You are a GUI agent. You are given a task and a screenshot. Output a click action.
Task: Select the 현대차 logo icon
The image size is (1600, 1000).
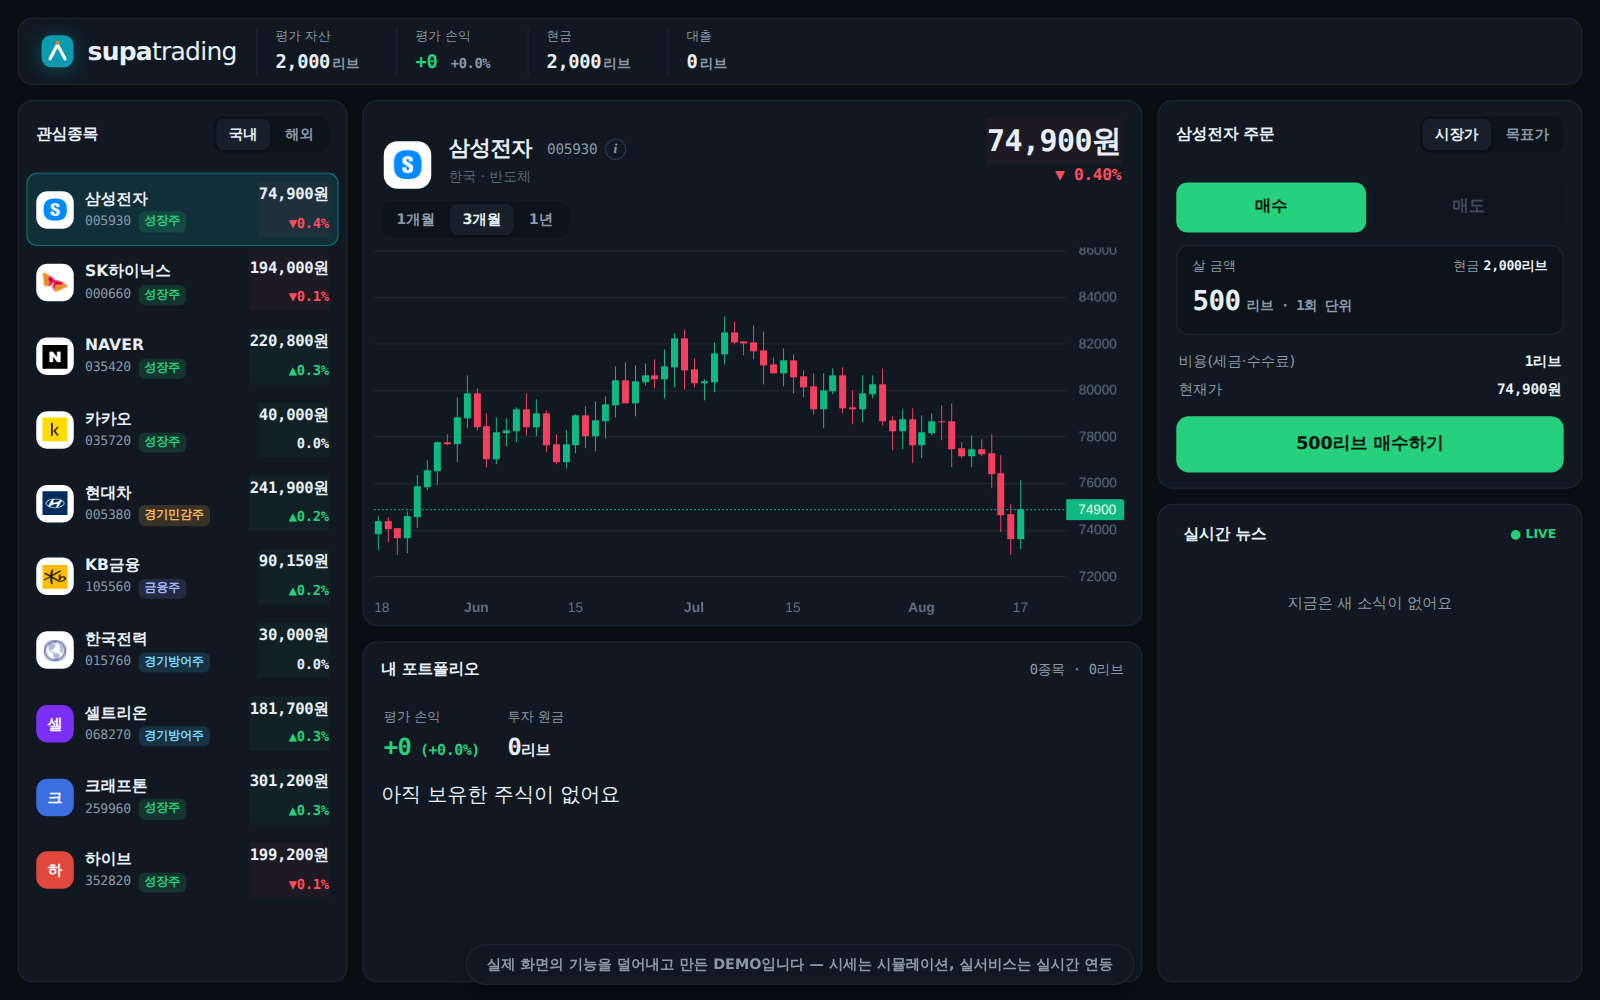pos(55,503)
